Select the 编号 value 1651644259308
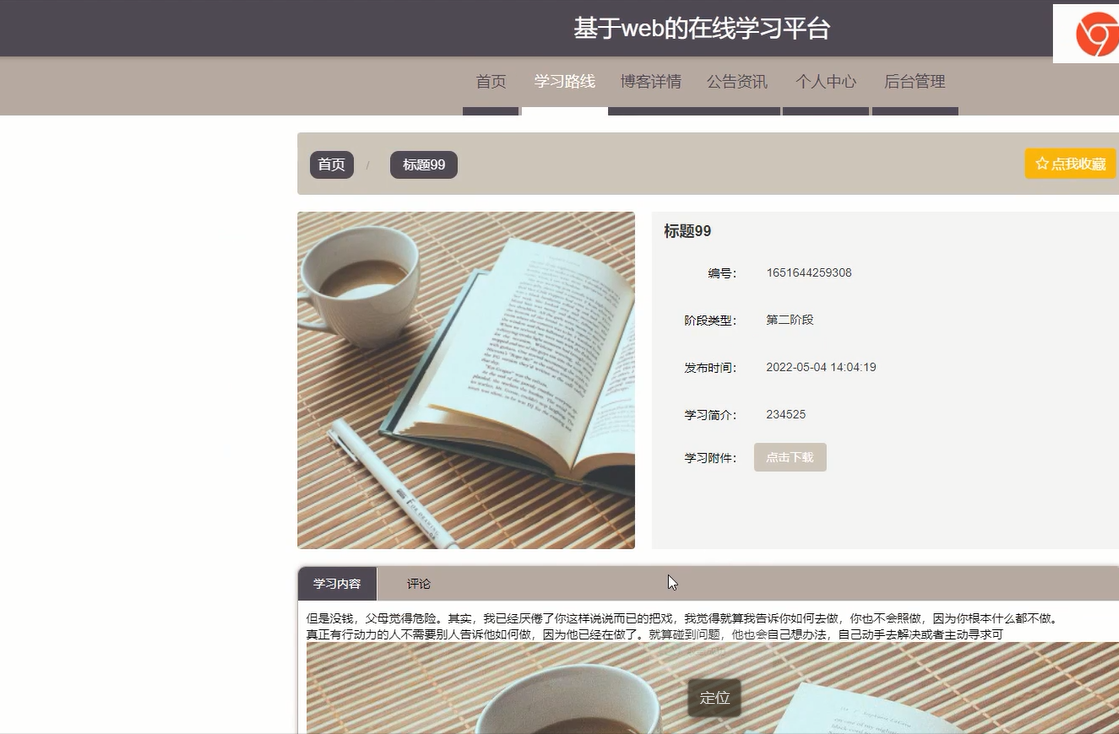 (x=809, y=272)
